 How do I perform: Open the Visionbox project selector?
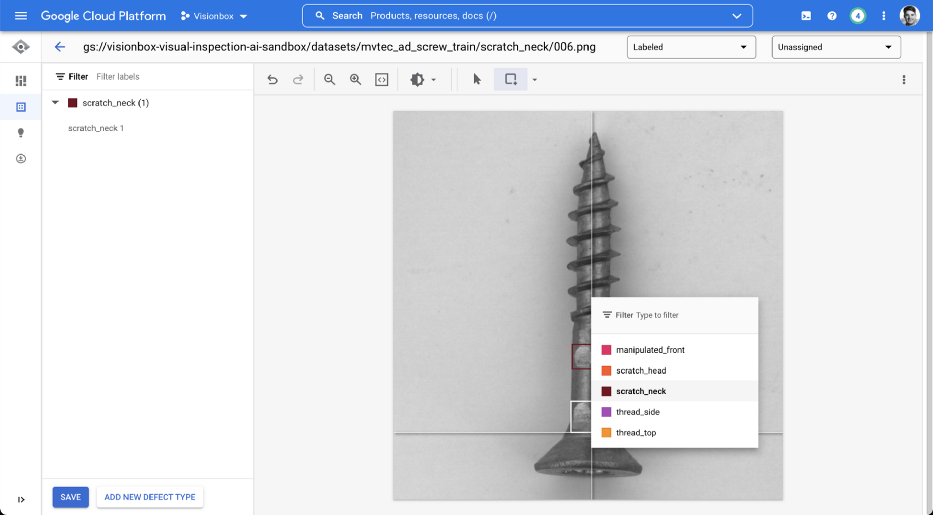point(214,16)
